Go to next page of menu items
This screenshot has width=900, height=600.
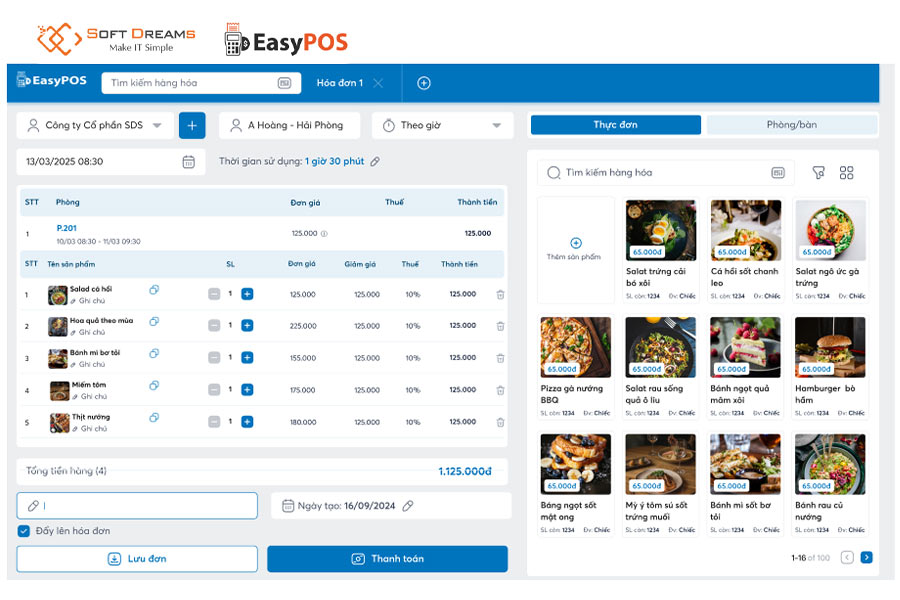[x=867, y=558]
